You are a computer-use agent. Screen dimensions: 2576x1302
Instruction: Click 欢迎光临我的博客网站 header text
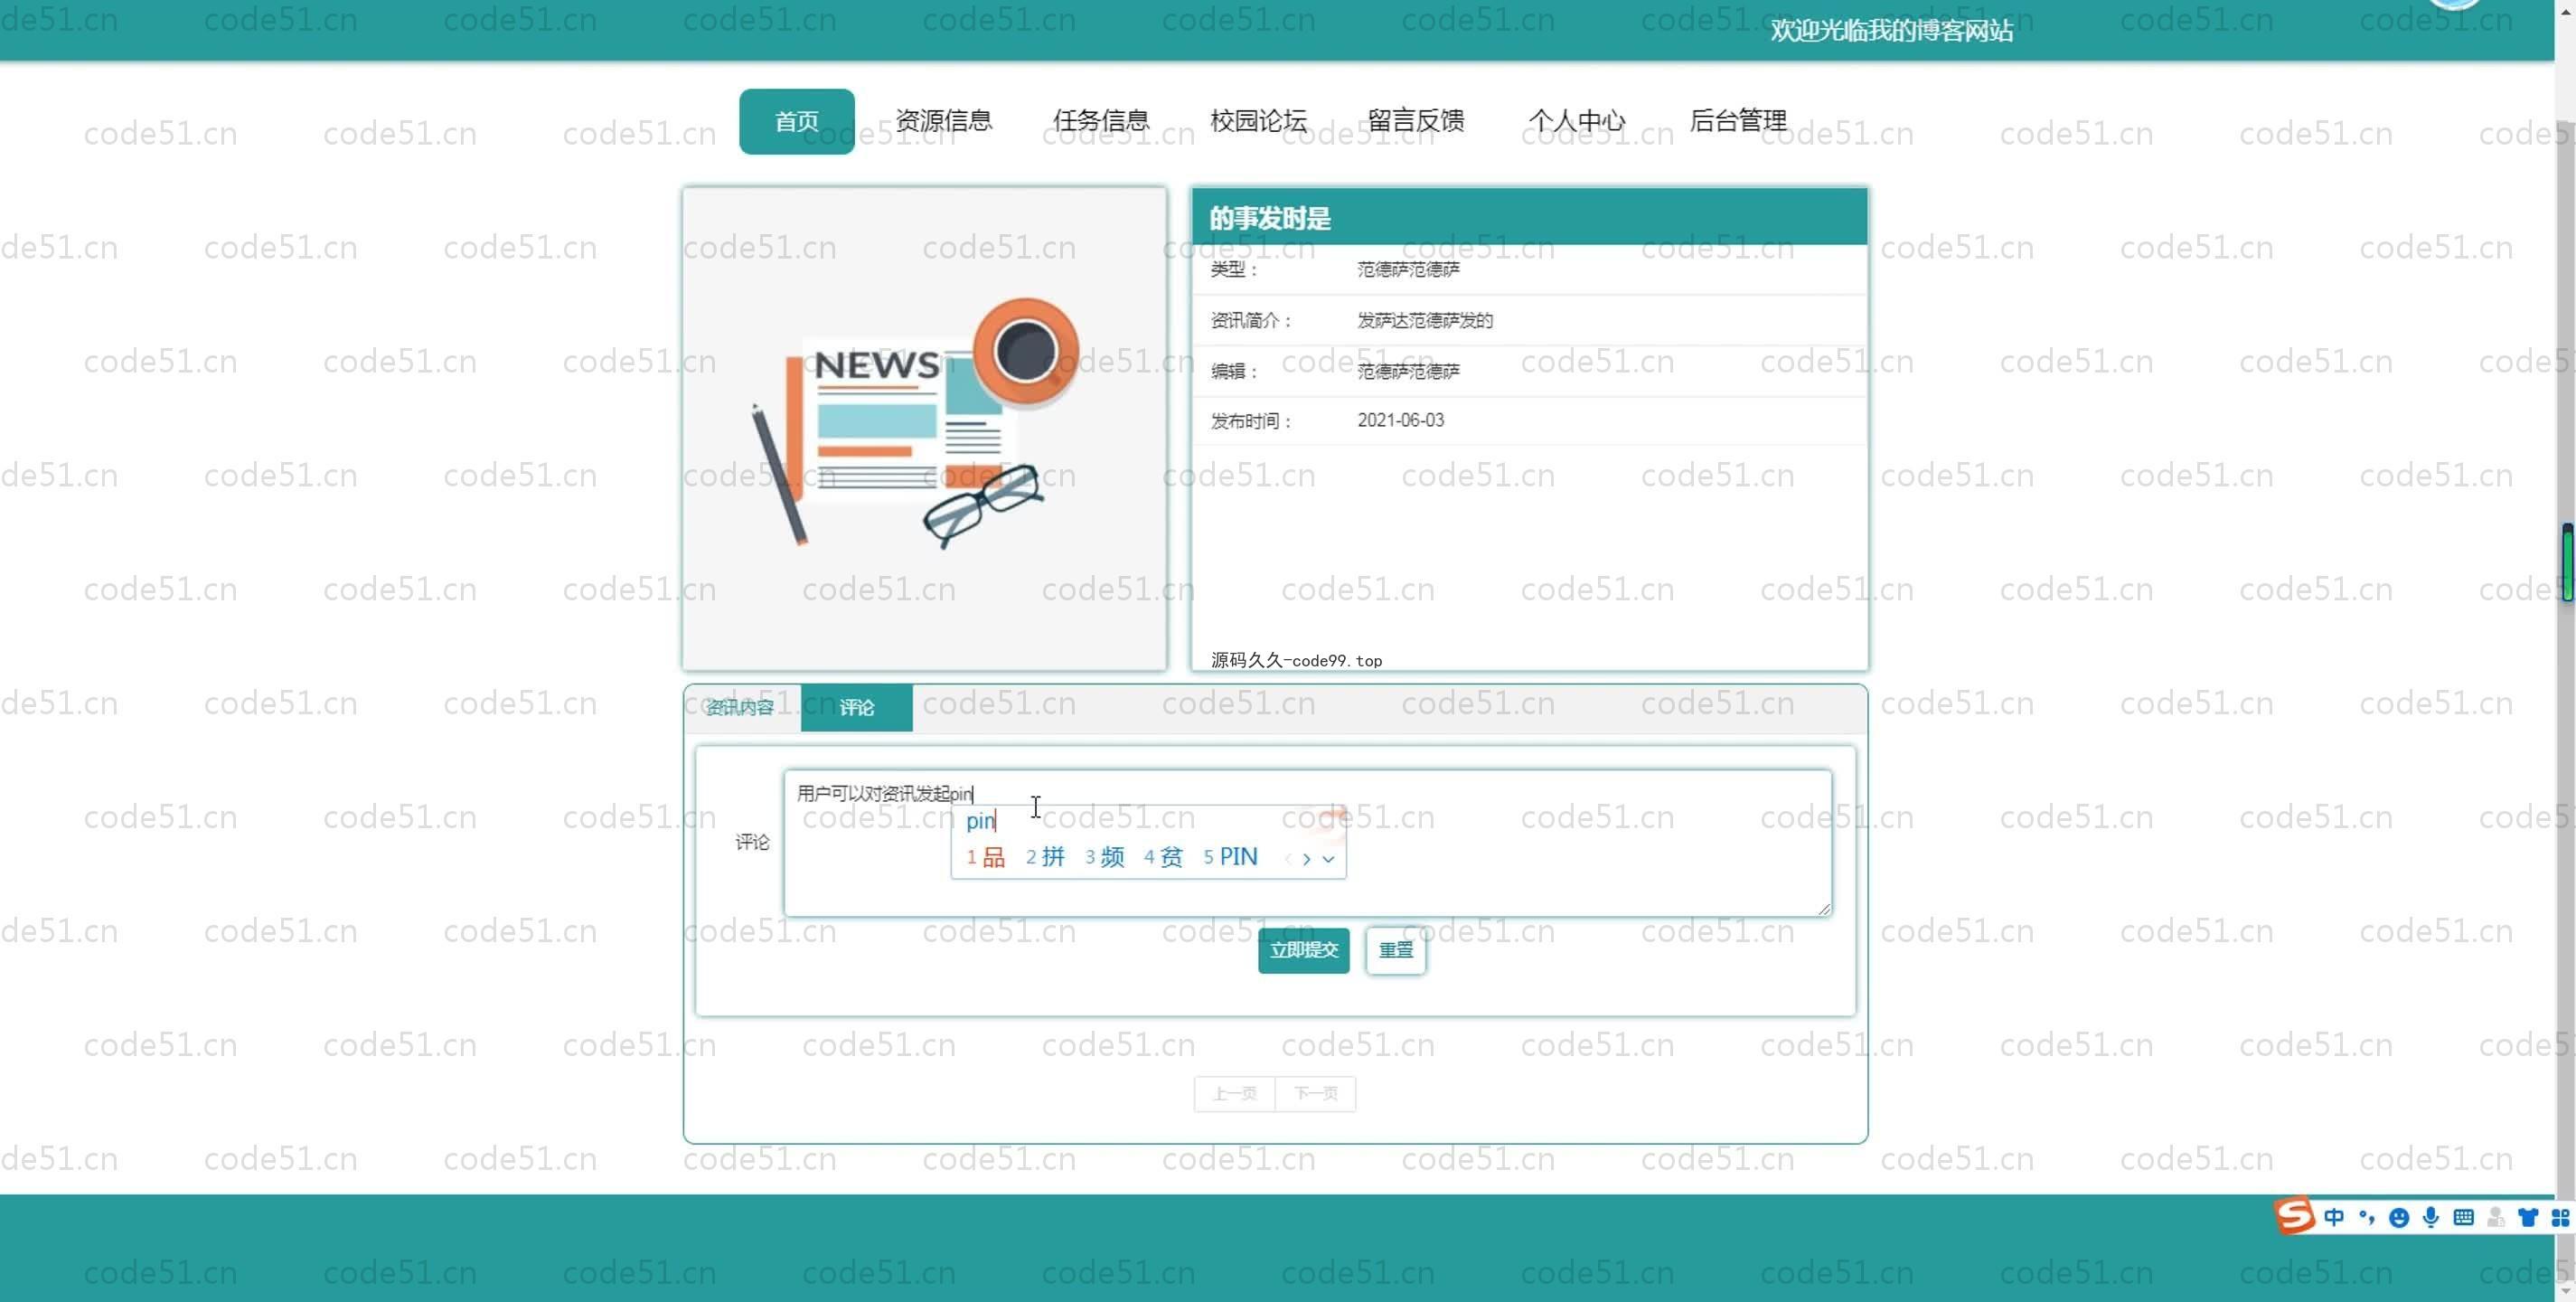(1891, 31)
